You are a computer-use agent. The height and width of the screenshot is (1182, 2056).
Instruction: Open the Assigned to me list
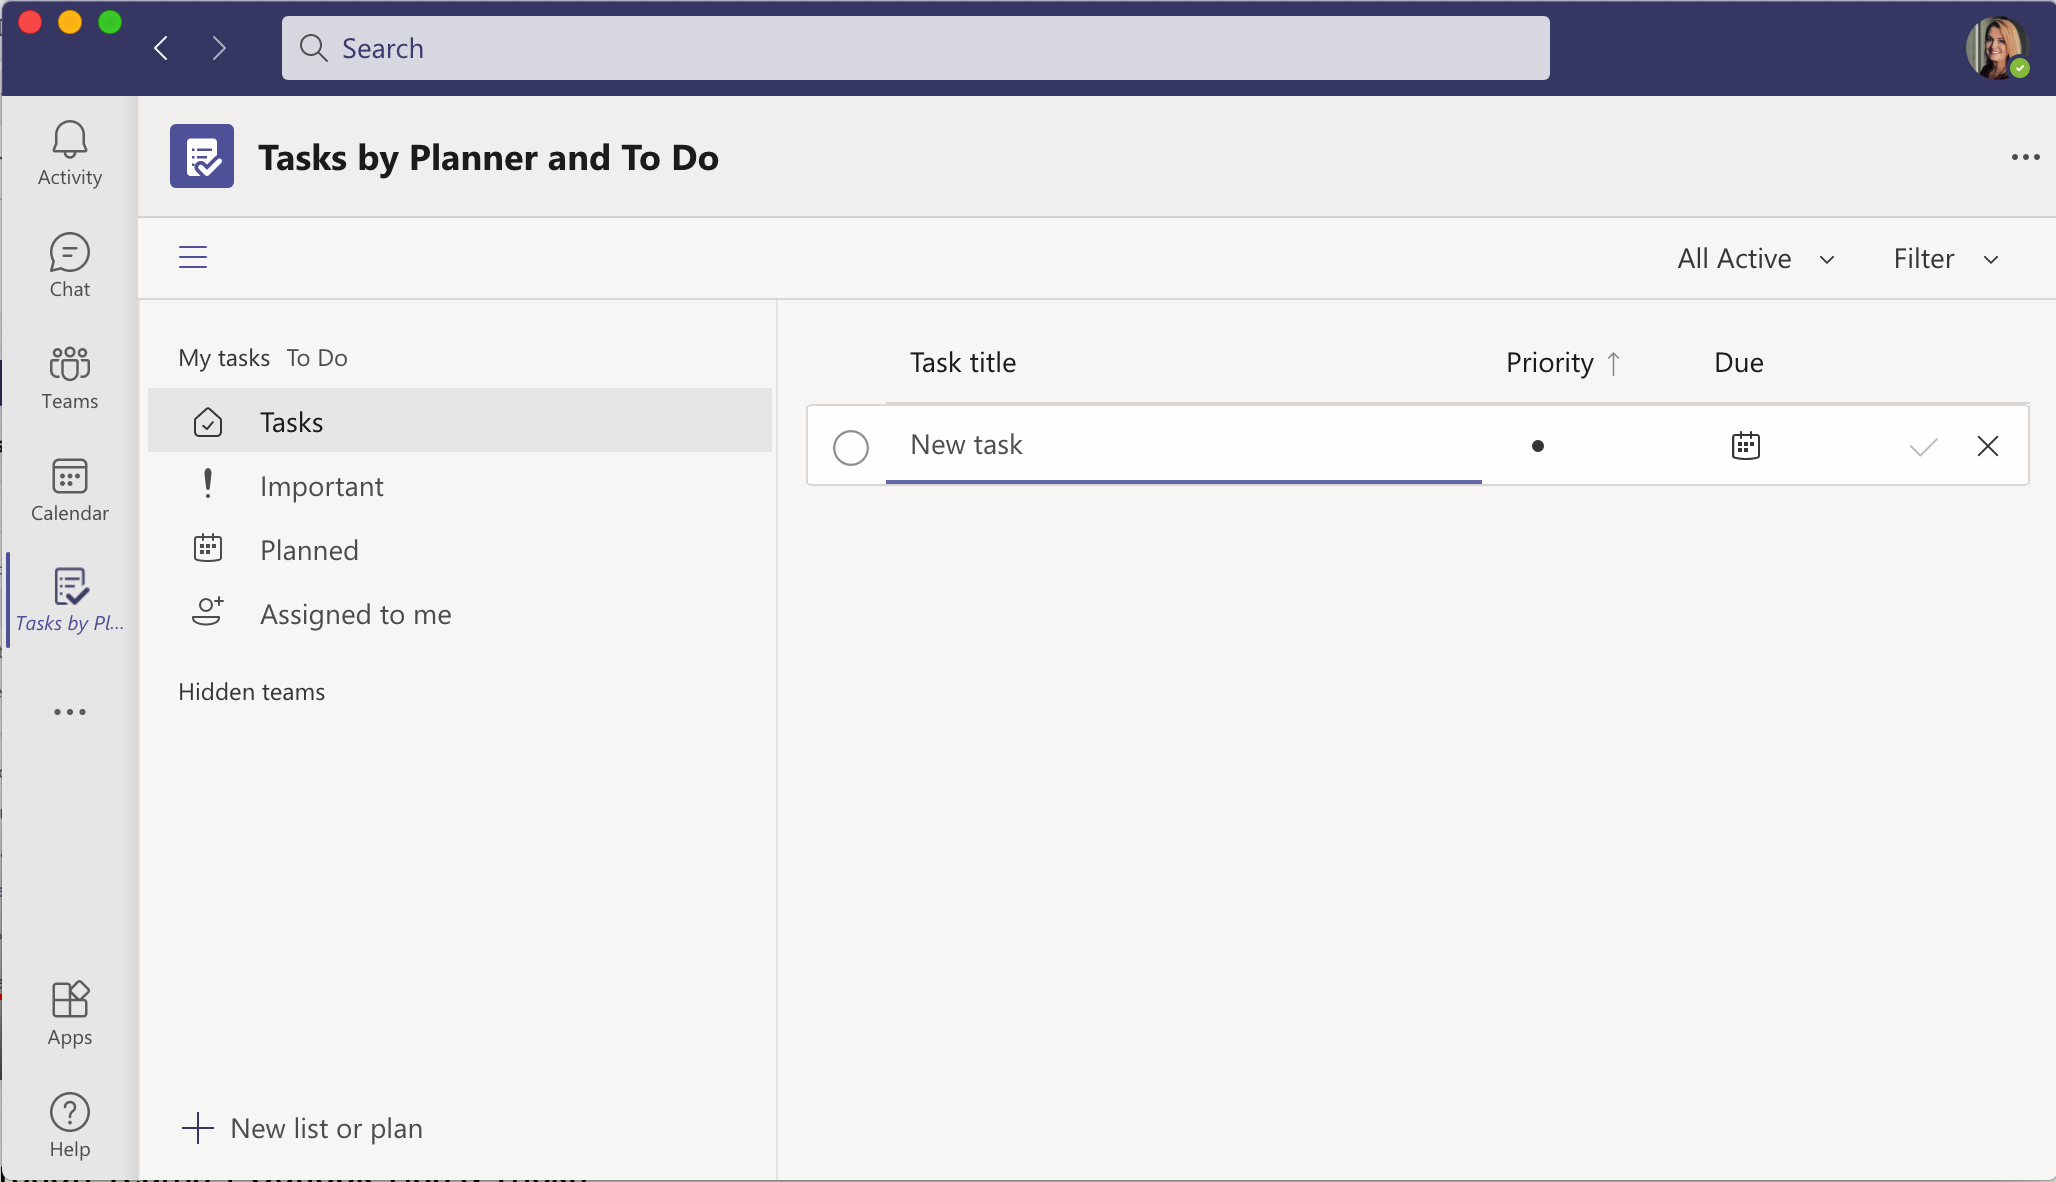click(x=460, y=614)
